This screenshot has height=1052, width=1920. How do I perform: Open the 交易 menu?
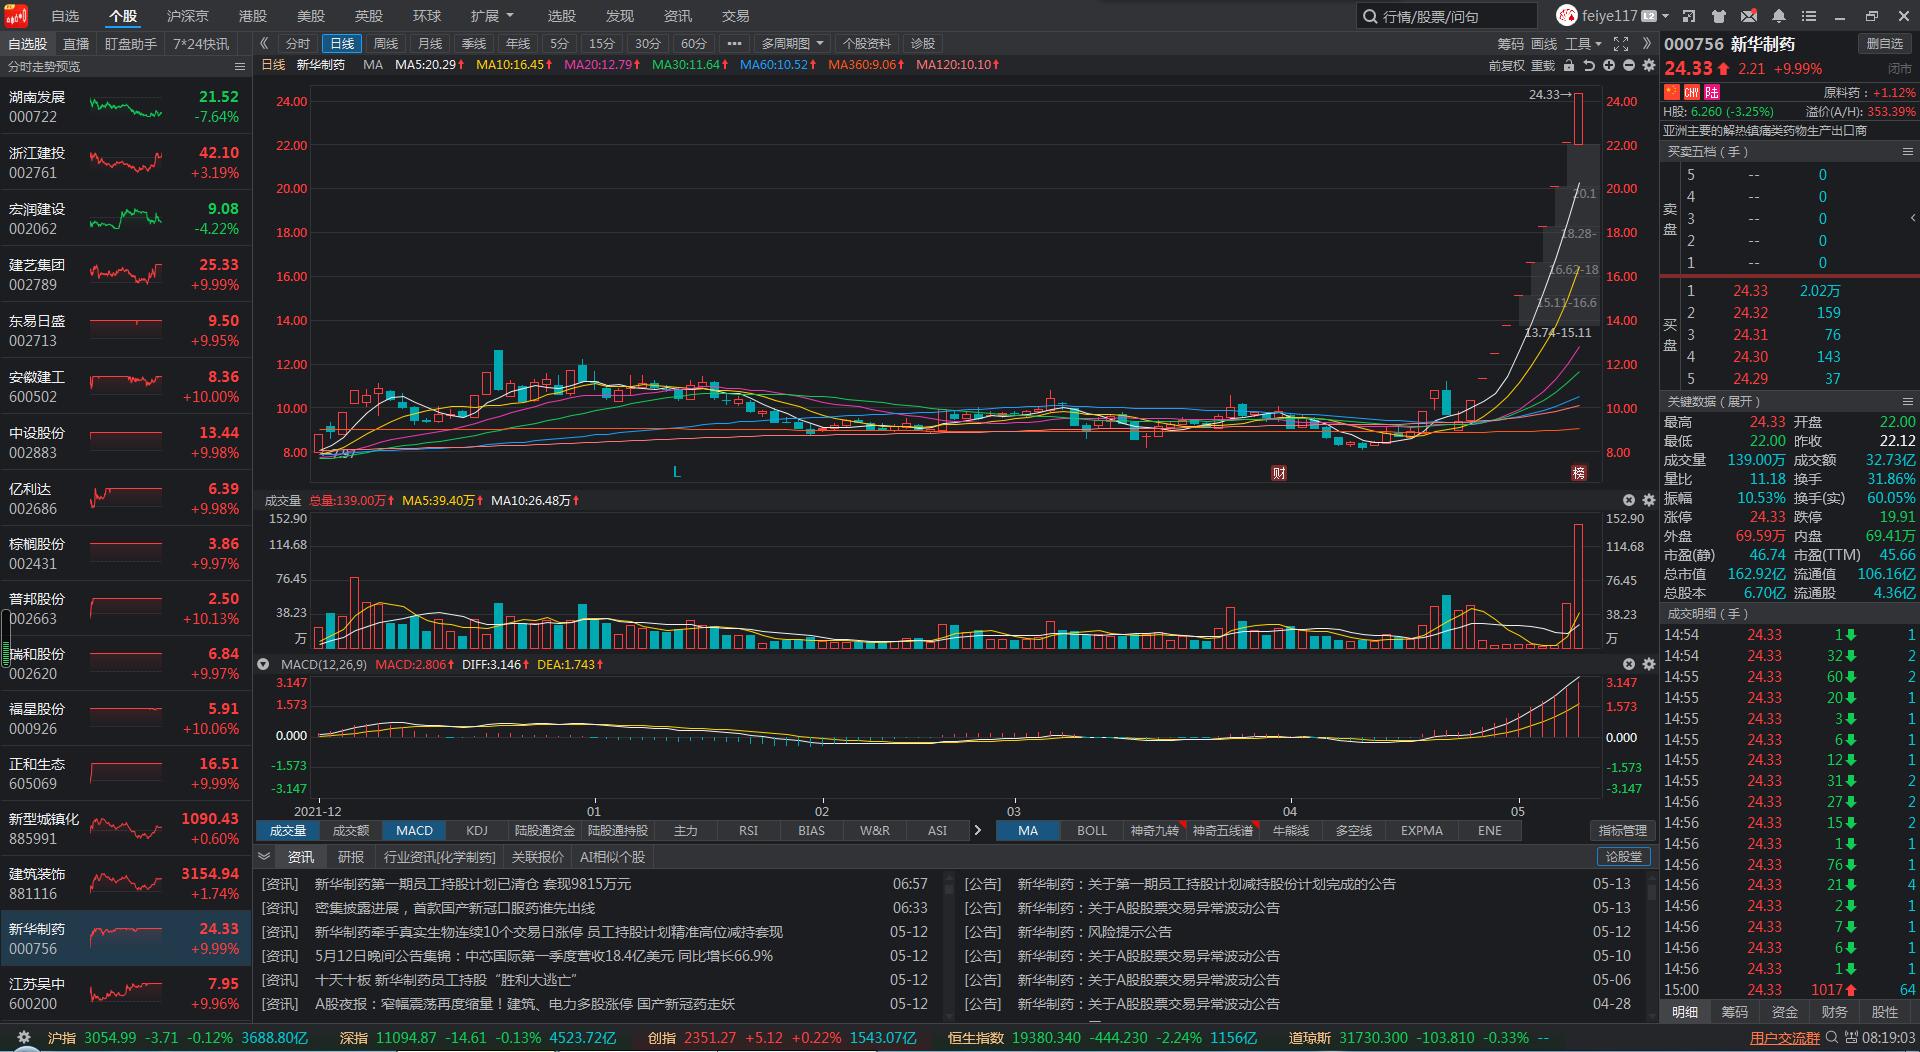click(x=735, y=16)
